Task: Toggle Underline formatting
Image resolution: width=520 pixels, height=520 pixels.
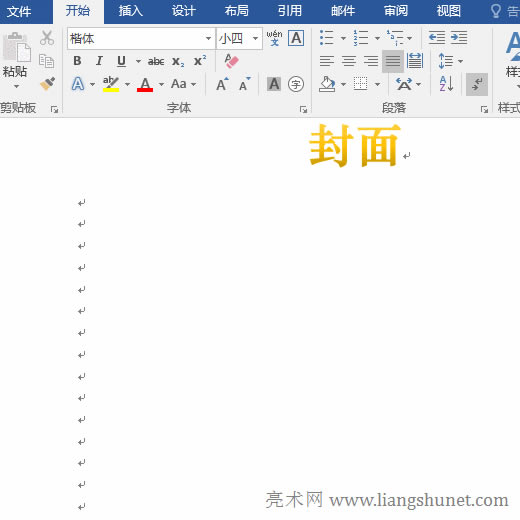Action: 121,61
